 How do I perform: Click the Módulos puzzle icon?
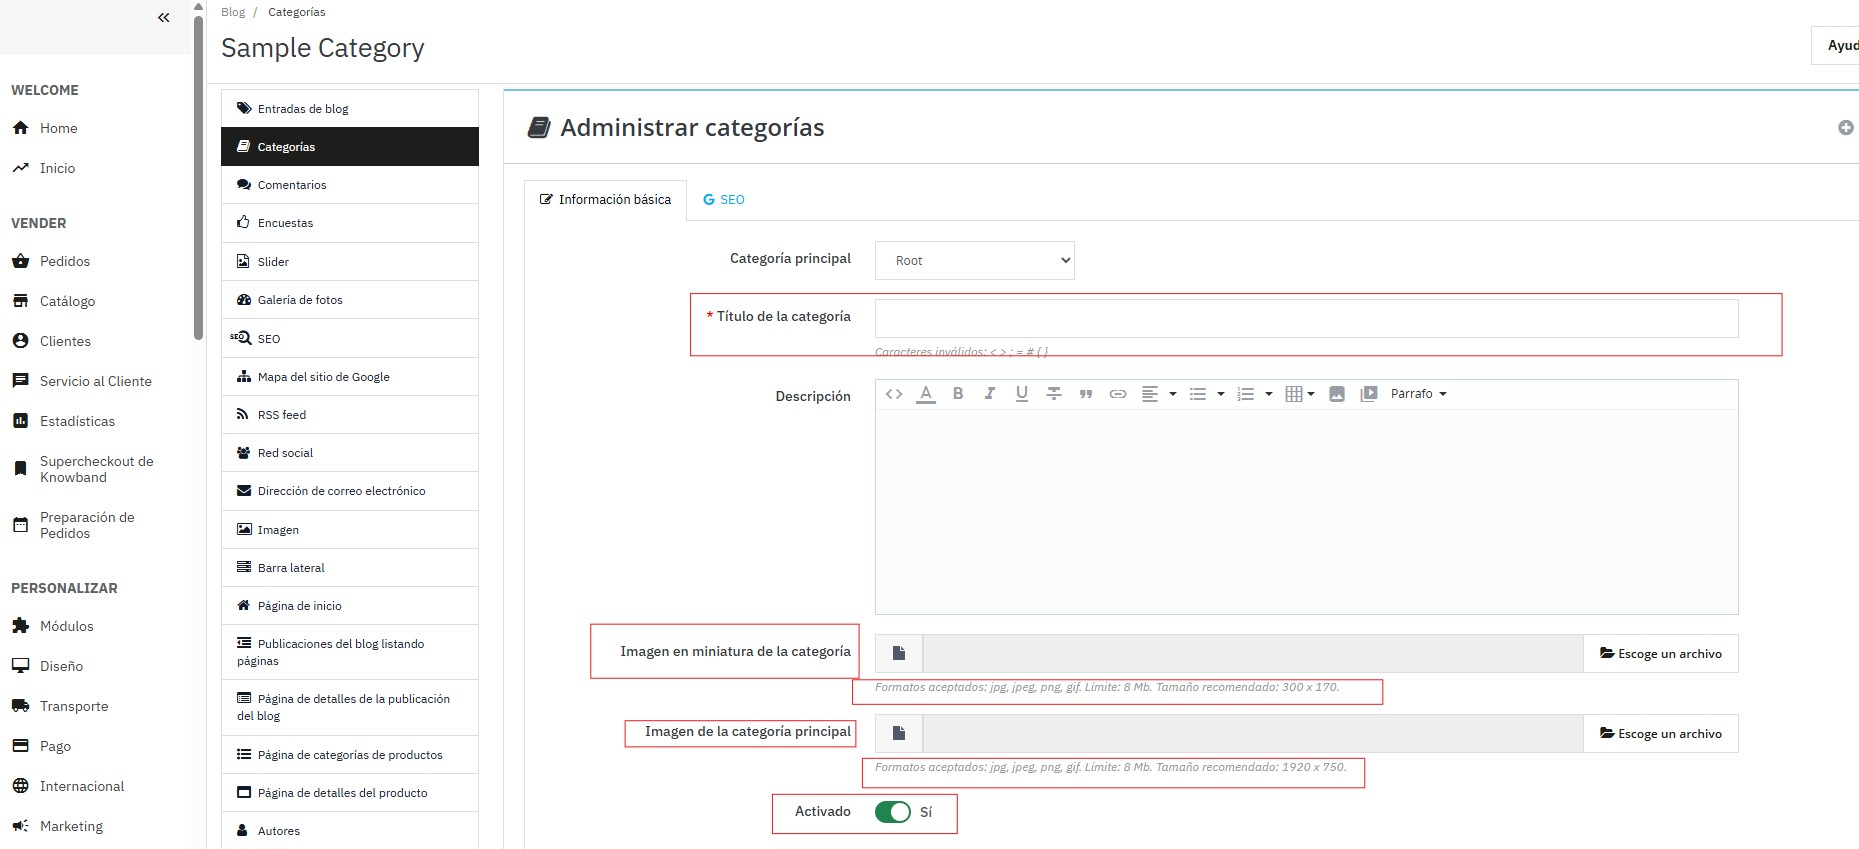20,626
